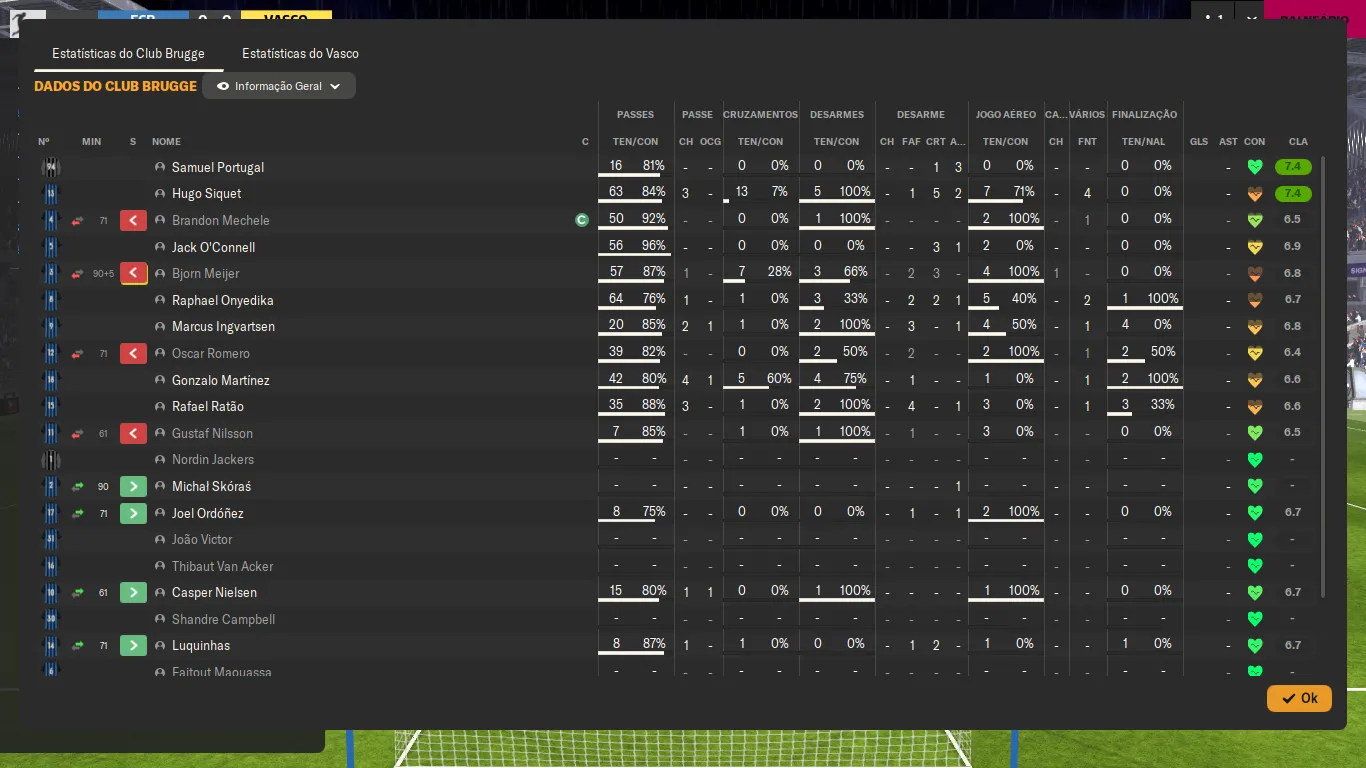The height and width of the screenshot is (768, 1366).
Task: Click Hugo Siquet's 13 crosses value
Action: pos(741,192)
